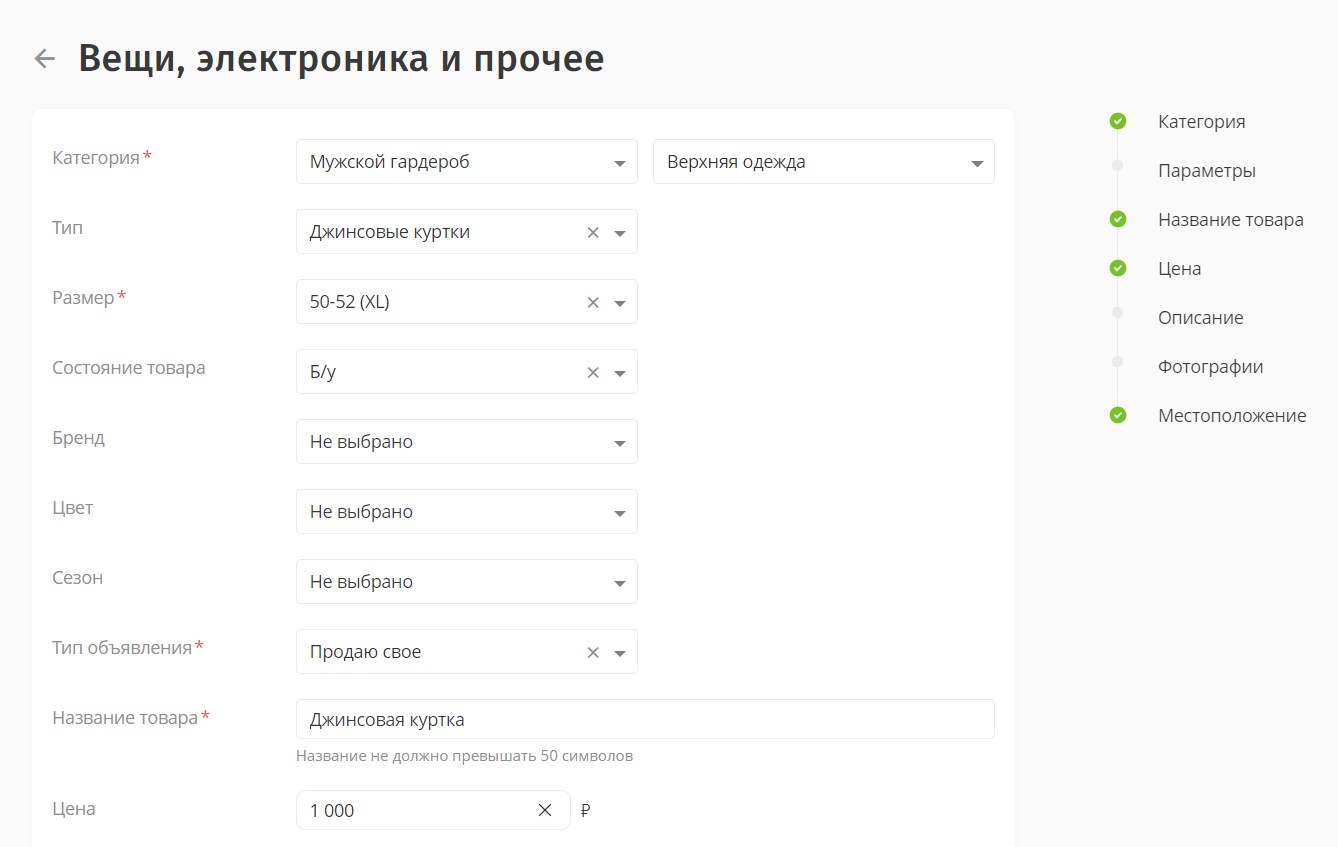This screenshot has width=1338, height=847.
Task: Jump to the Название товара step
Action: click(1230, 220)
